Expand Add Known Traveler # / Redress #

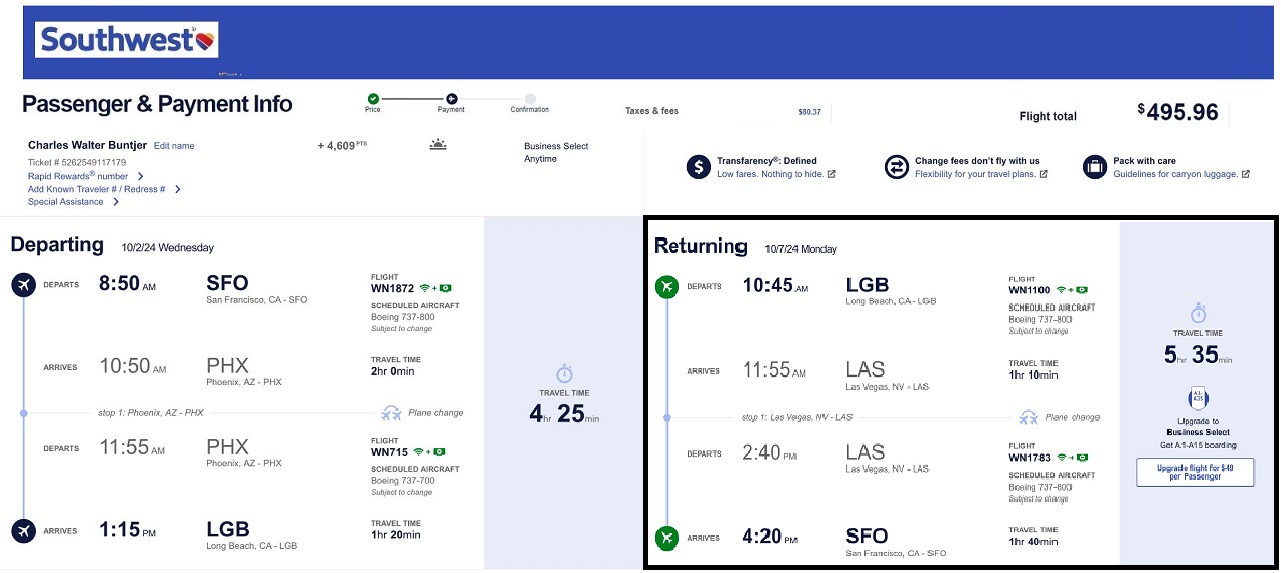click(x=178, y=189)
